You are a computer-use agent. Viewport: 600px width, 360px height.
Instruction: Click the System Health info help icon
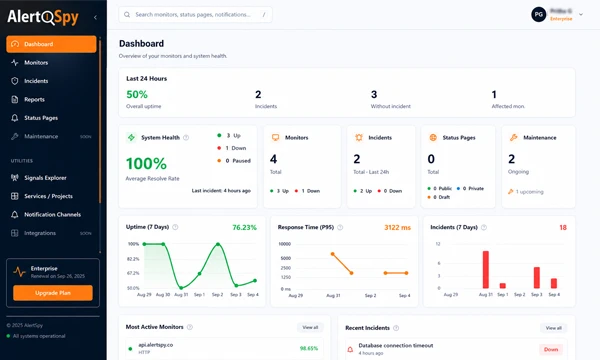point(186,138)
